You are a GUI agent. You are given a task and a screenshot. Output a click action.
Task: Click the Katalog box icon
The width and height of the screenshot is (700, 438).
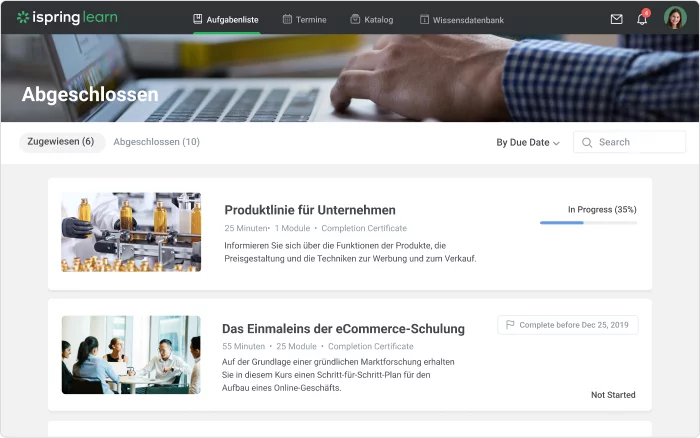click(x=355, y=19)
